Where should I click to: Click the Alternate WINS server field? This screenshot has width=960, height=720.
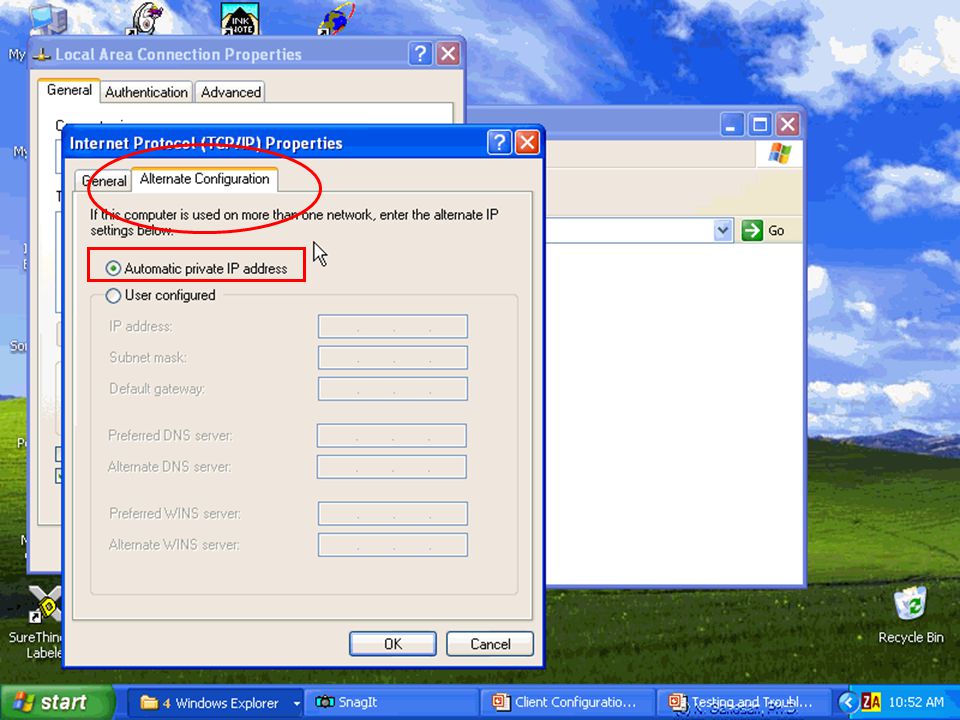392,544
